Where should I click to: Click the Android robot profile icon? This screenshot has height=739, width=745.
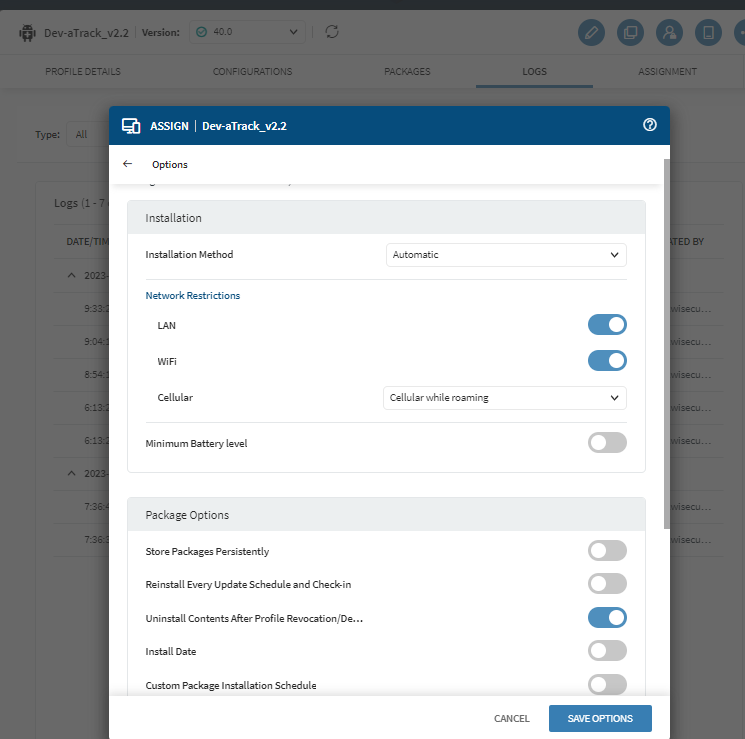click(x=27, y=32)
